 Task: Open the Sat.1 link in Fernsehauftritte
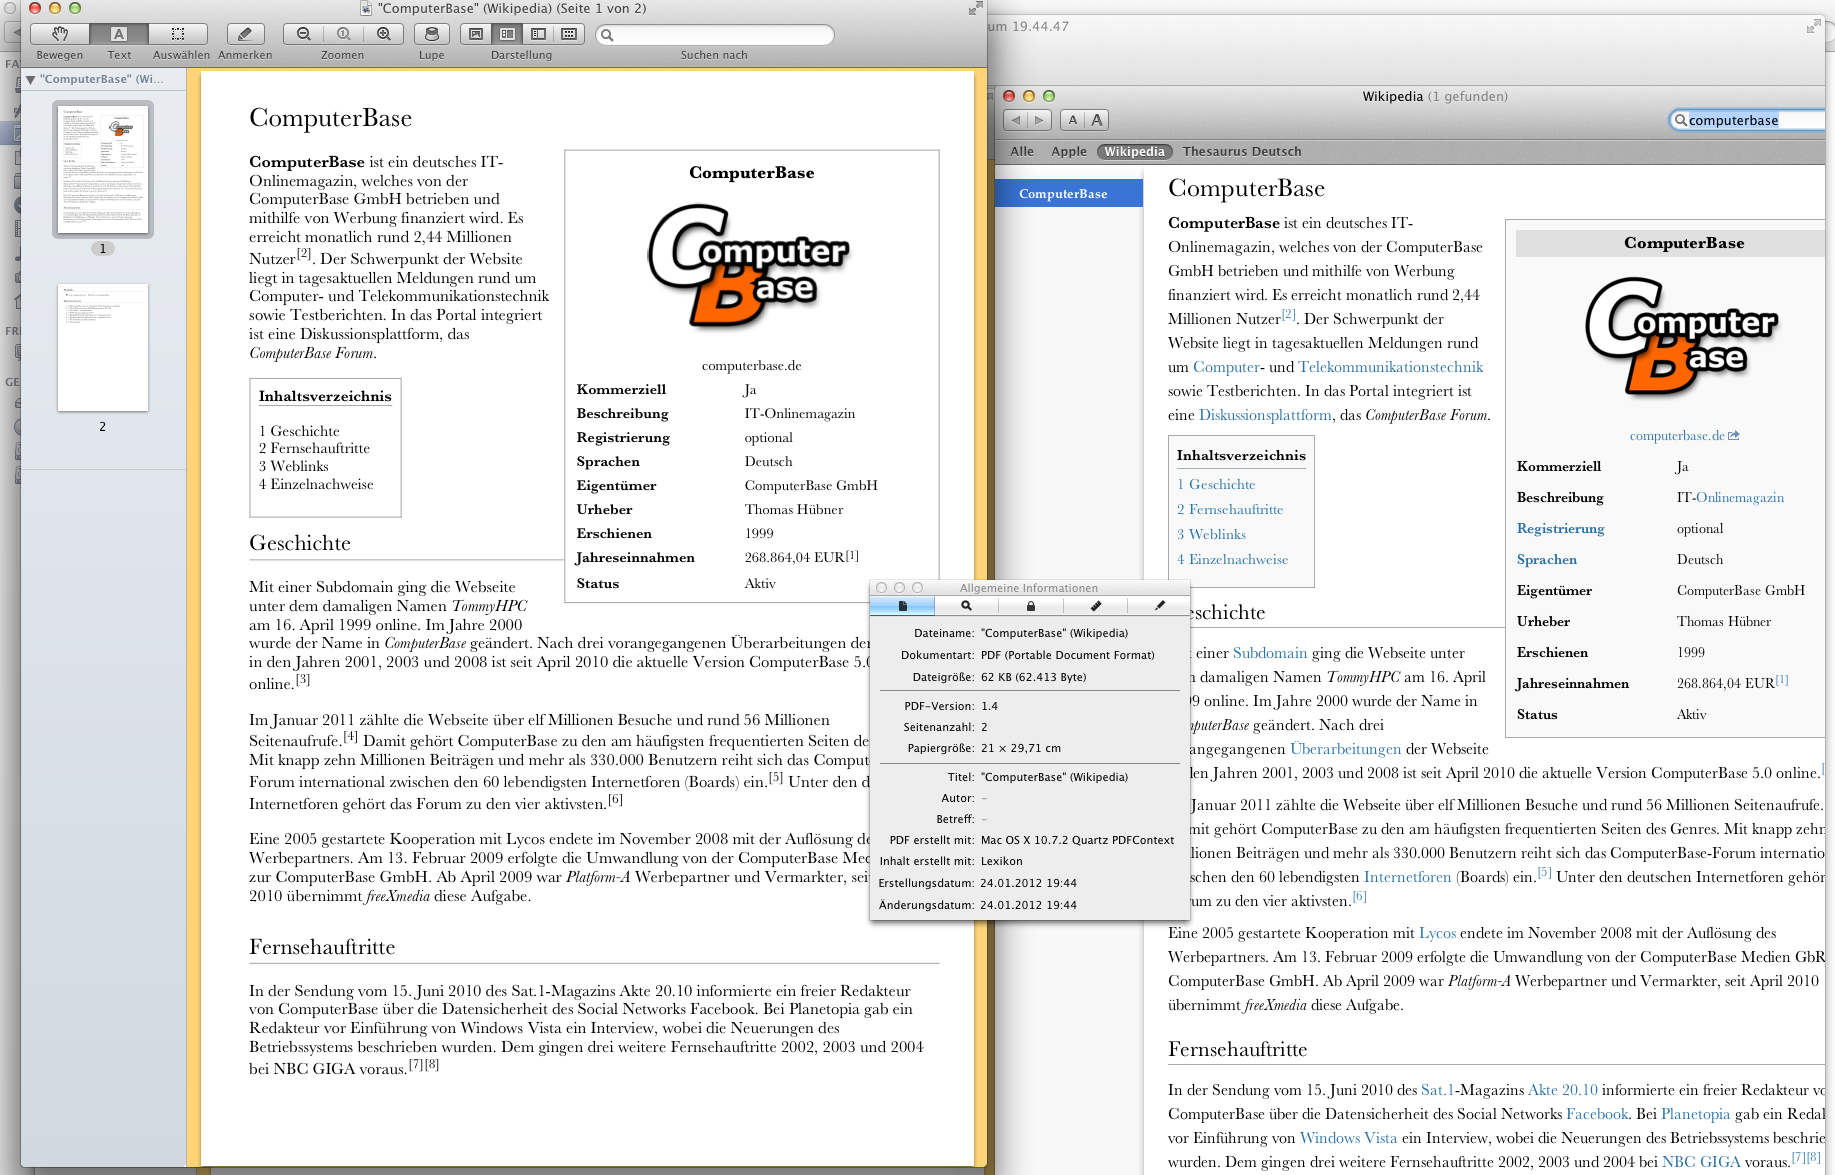(x=1438, y=1090)
